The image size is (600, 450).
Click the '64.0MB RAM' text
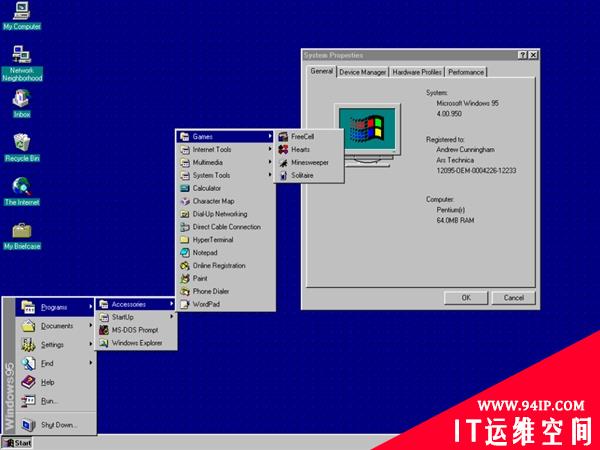coord(455,220)
